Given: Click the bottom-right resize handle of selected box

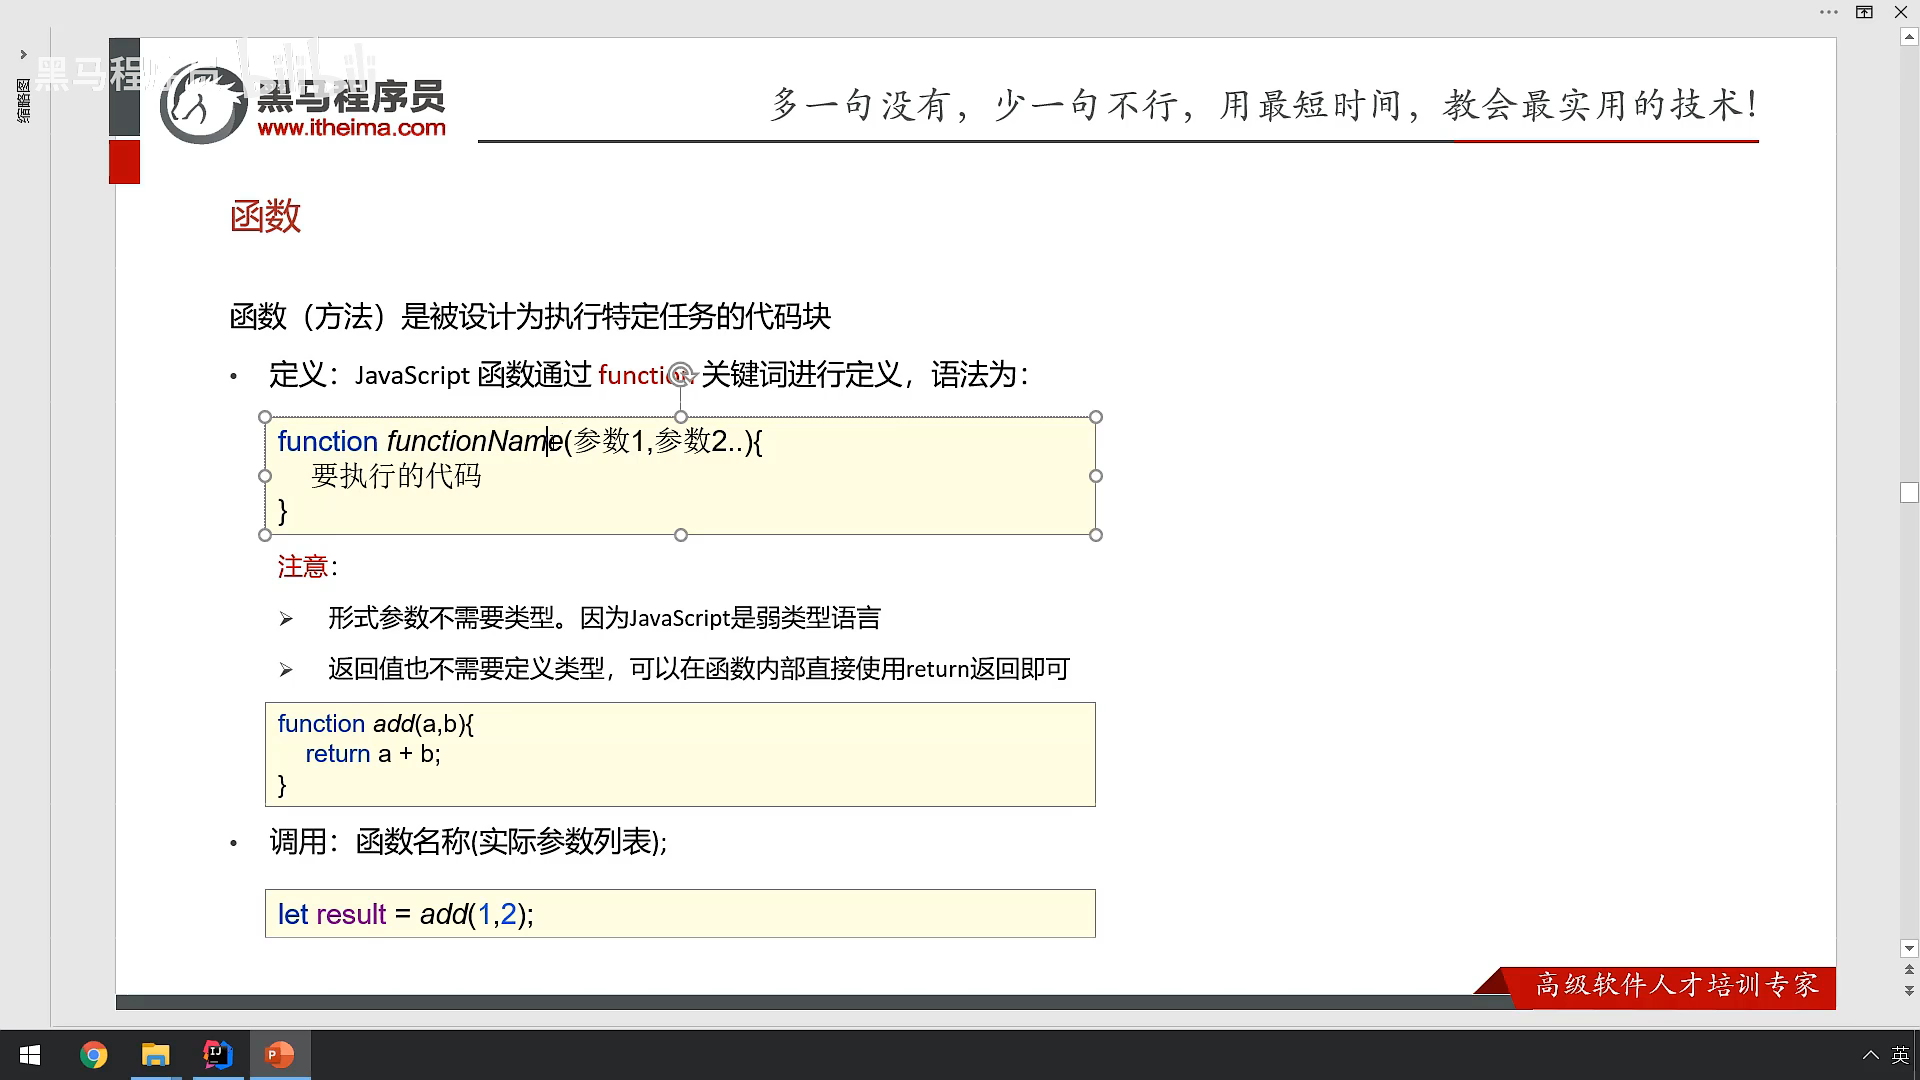Looking at the screenshot, I should coord(1096,535).
